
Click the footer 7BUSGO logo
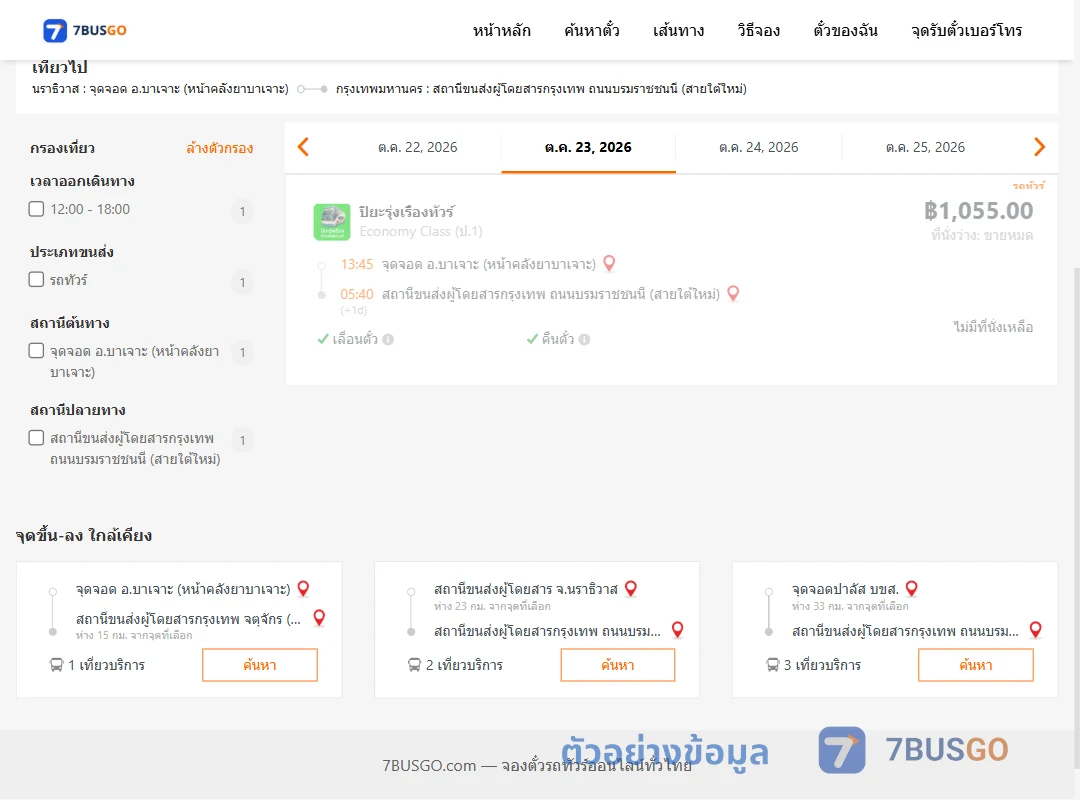click(913, 750)
